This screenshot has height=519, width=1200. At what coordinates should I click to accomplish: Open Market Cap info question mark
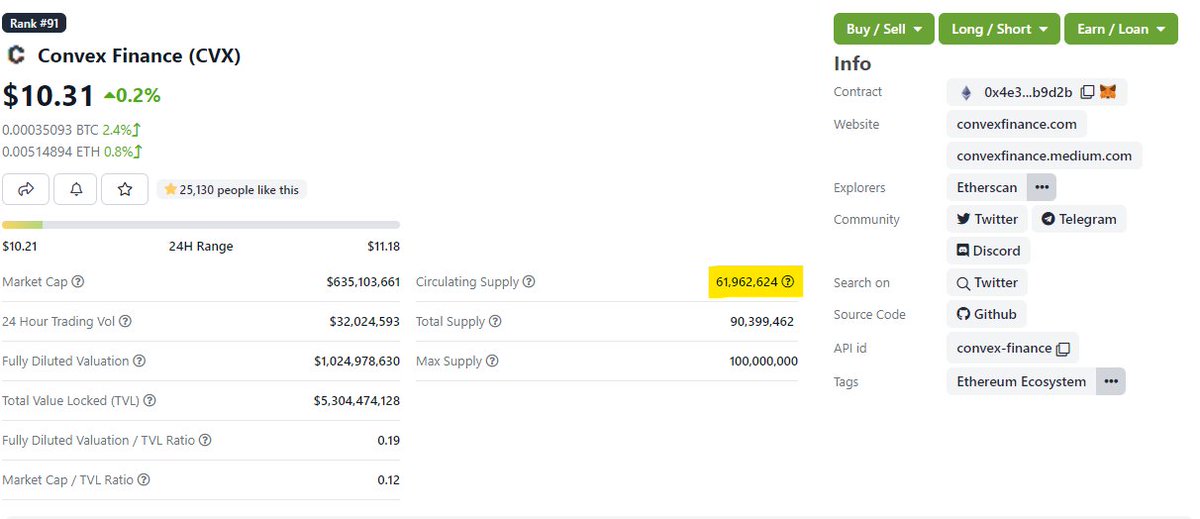click(x=78, y=282)
